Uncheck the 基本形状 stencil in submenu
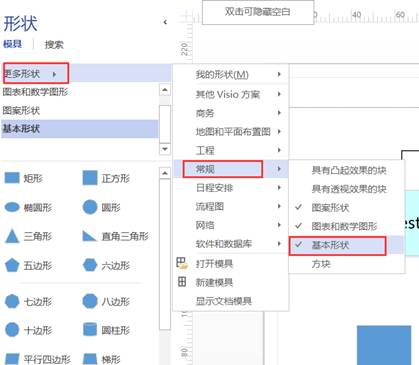 coord(346,245)
